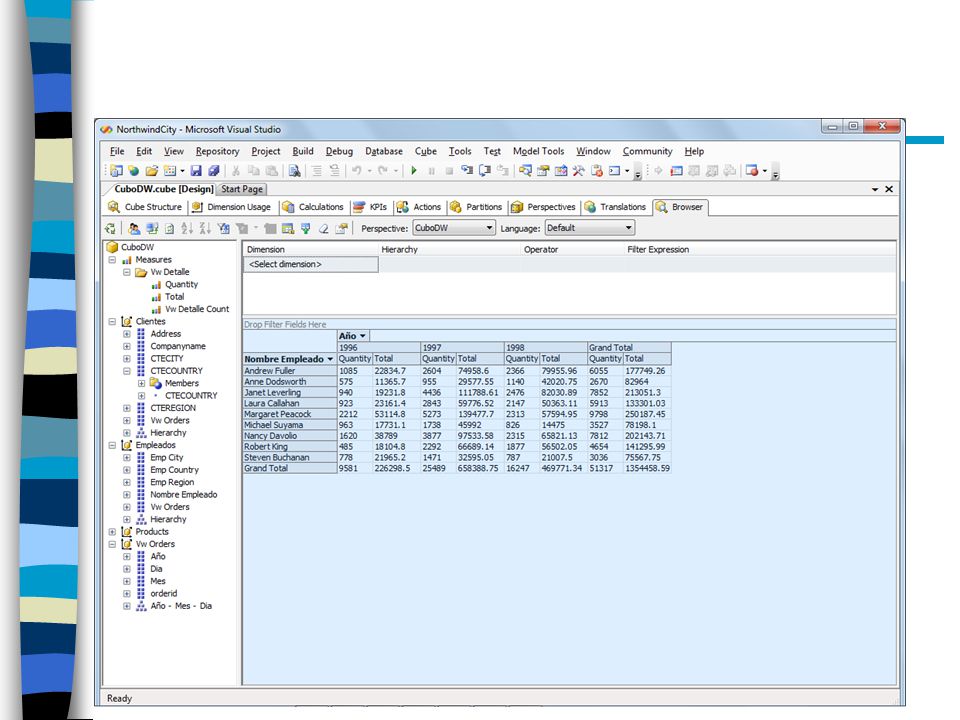960x720 pixels.
Task: Click the Process cube icon in Browser toolbar
Action: point(110,228)
